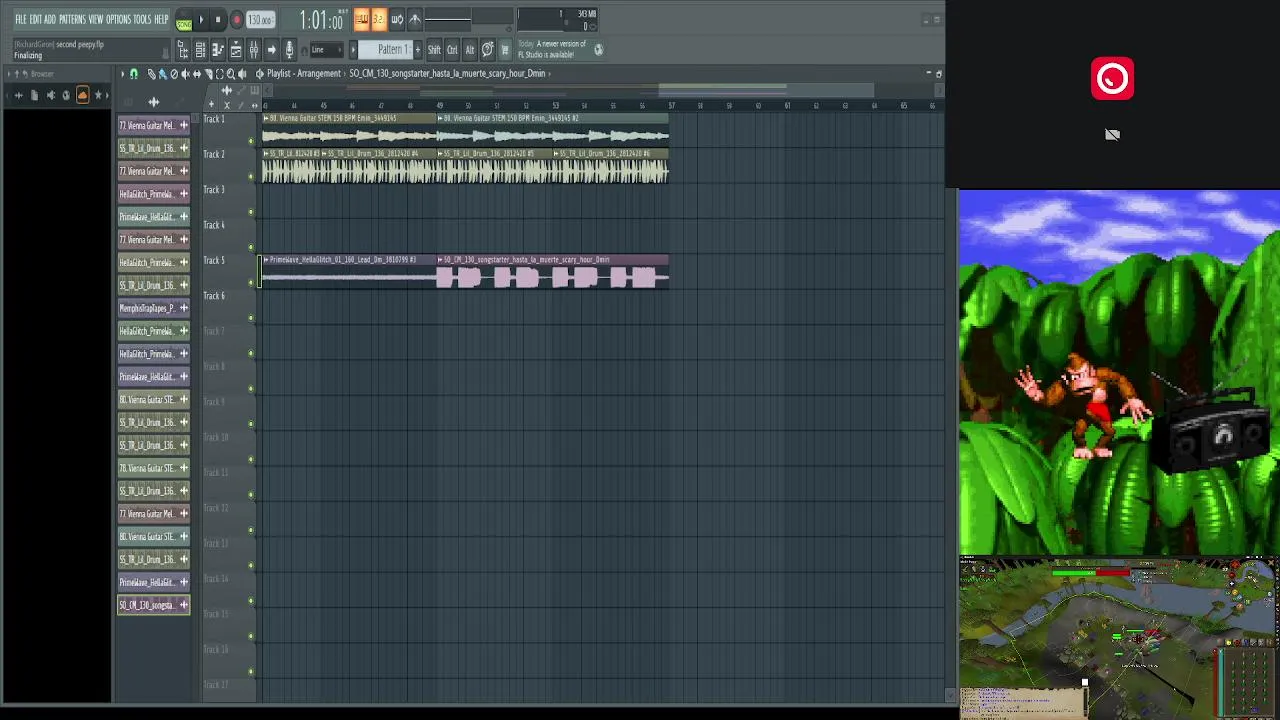Click the arrow left of Pattern 1
The height and width of the screenshot is (720, 1280).
point(353,49)
